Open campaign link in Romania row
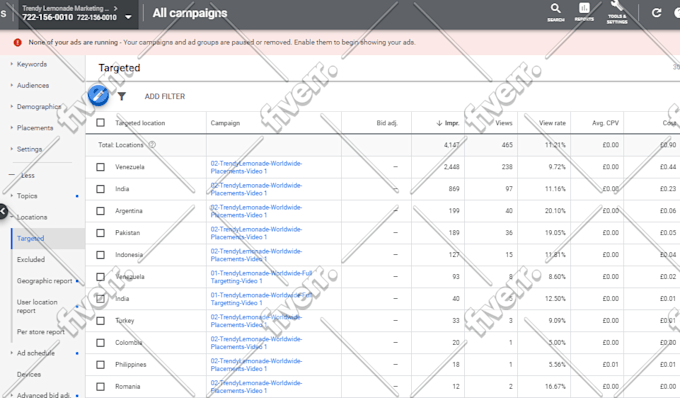 click(x=256, y=387)
